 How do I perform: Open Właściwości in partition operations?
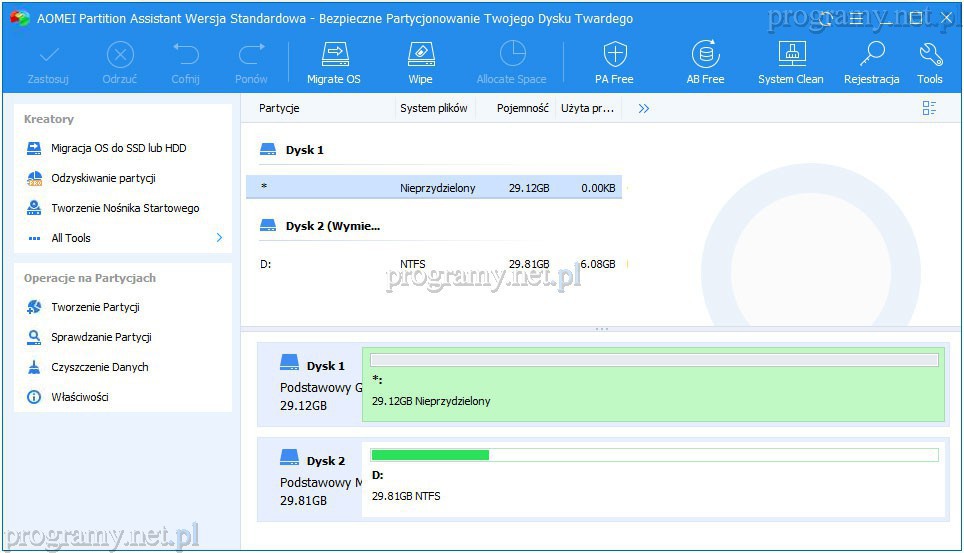click(x=80, y=397)
